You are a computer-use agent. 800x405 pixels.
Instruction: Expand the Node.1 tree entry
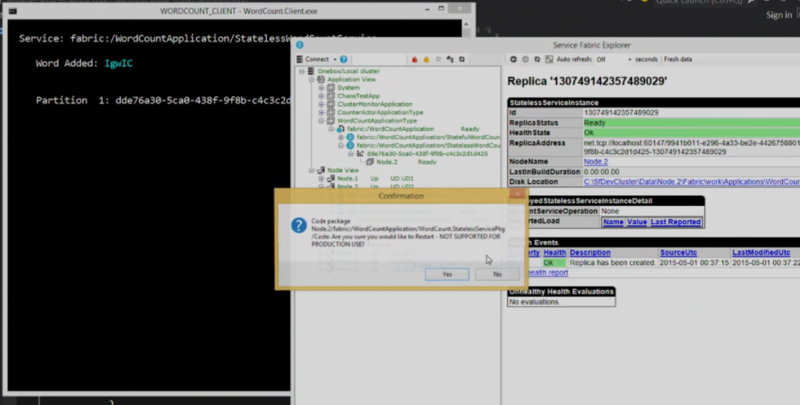[x=321, y=179]
